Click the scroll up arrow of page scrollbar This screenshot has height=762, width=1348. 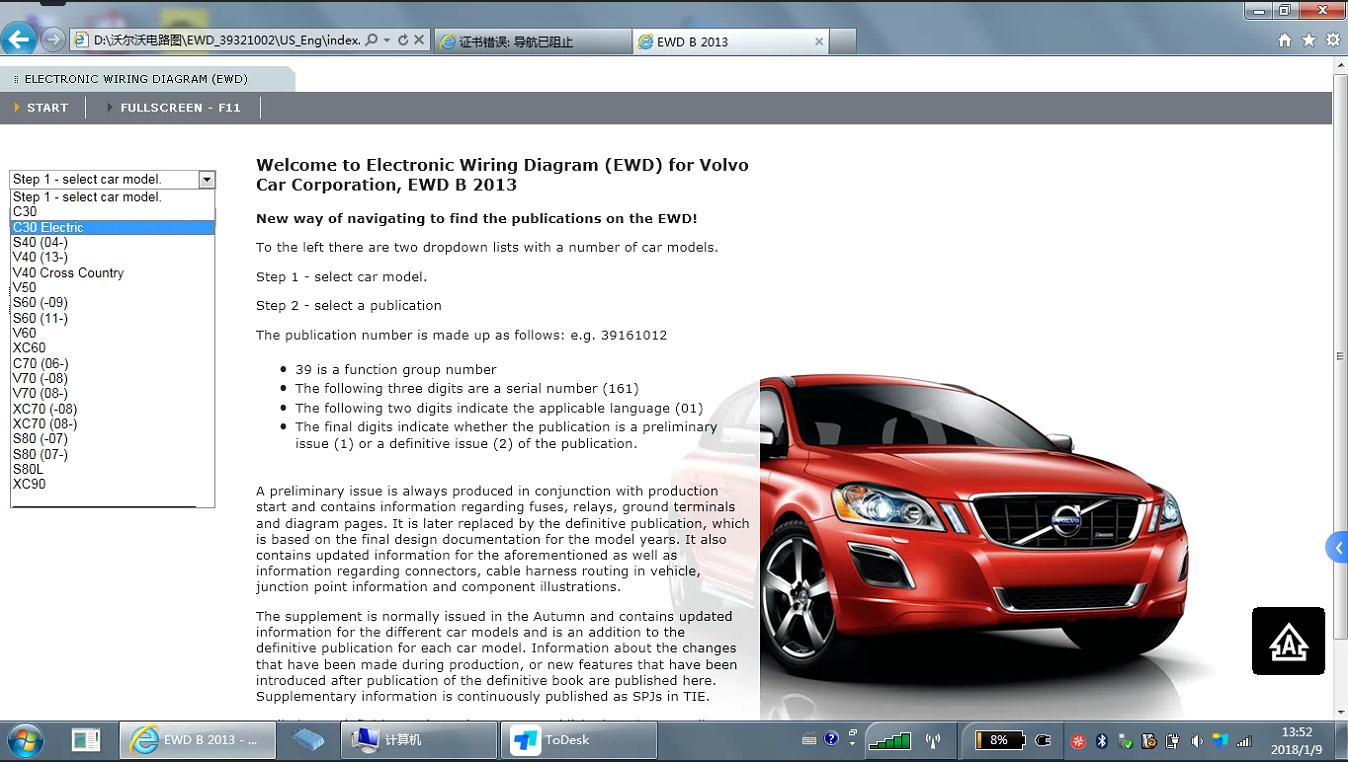(x=1340, y=64)
